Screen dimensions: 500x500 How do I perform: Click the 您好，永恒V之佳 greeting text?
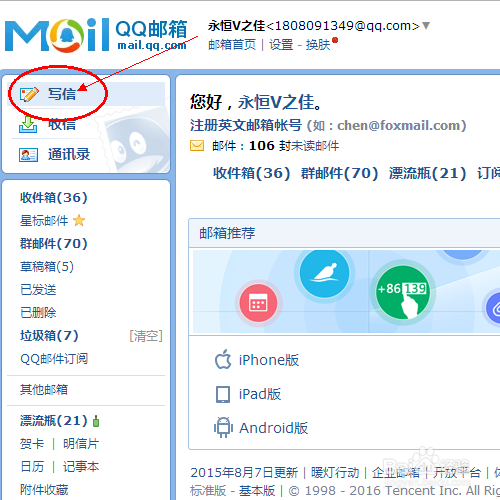(256, 102)
